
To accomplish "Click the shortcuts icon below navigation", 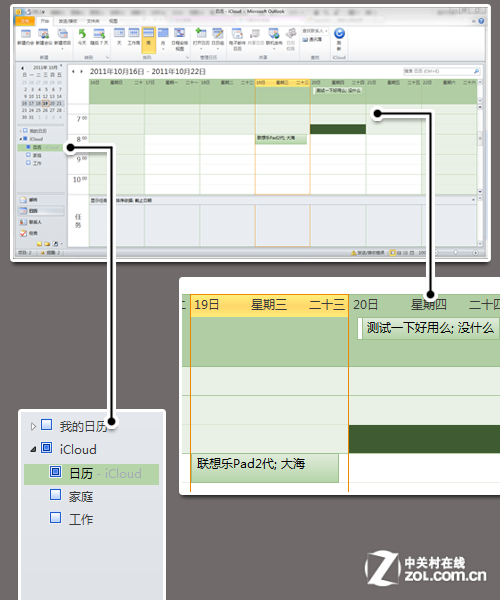I will (x=55, y=244).
